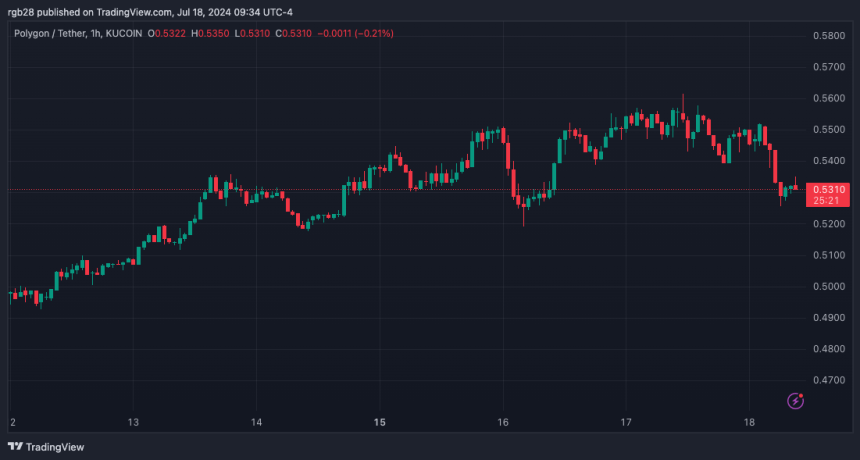860x460 pixels.
Task: Click the red 0.5310 current price label
Action: (830, 189)
